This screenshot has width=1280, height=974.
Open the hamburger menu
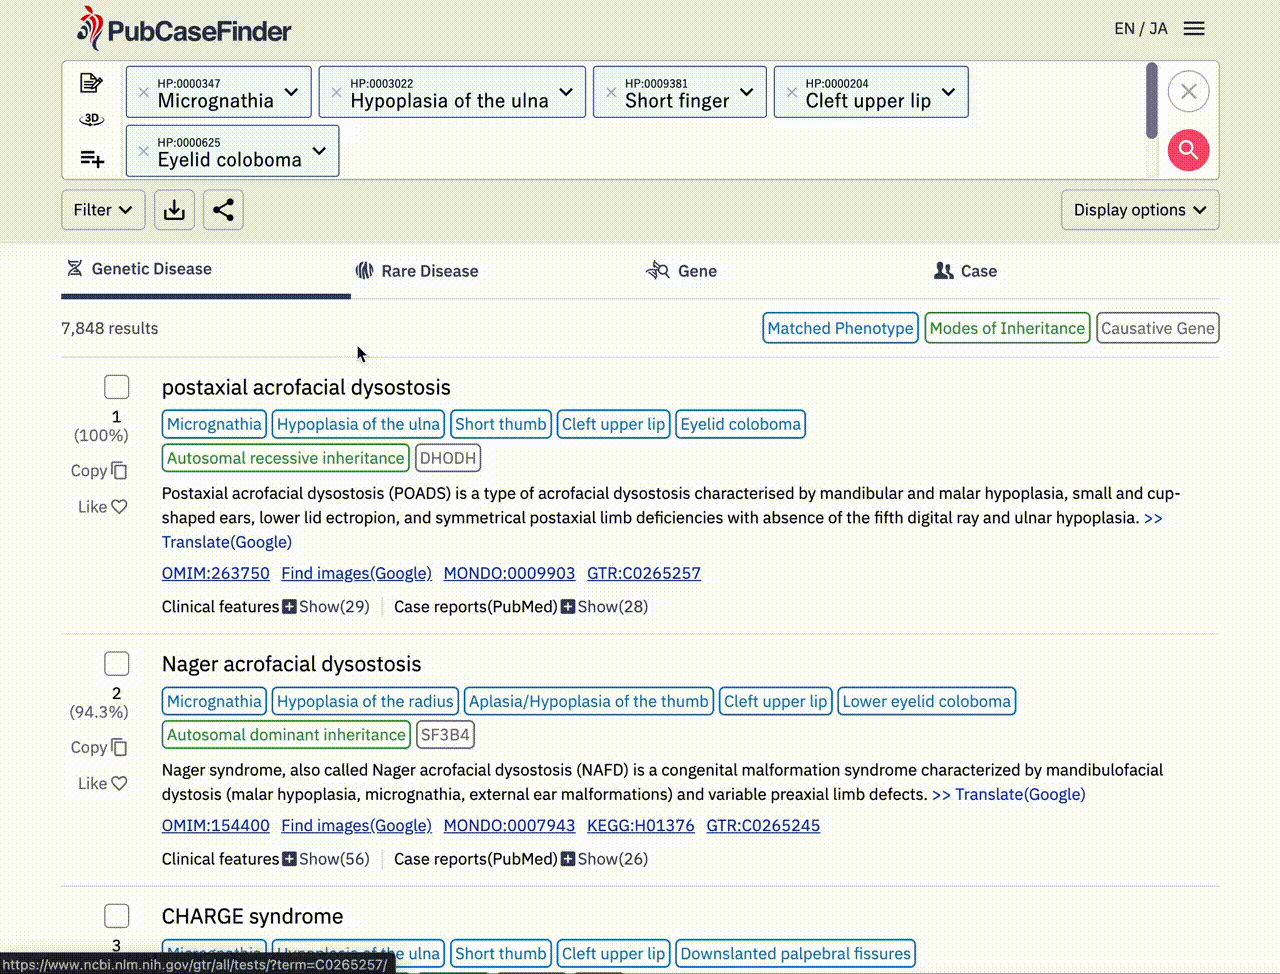tap(1194, 28)
